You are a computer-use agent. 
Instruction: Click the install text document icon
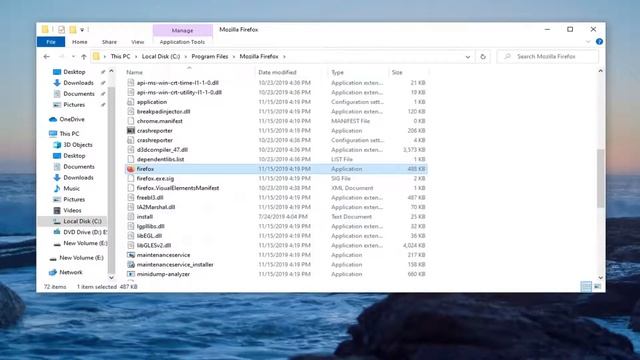coord(131,217)
